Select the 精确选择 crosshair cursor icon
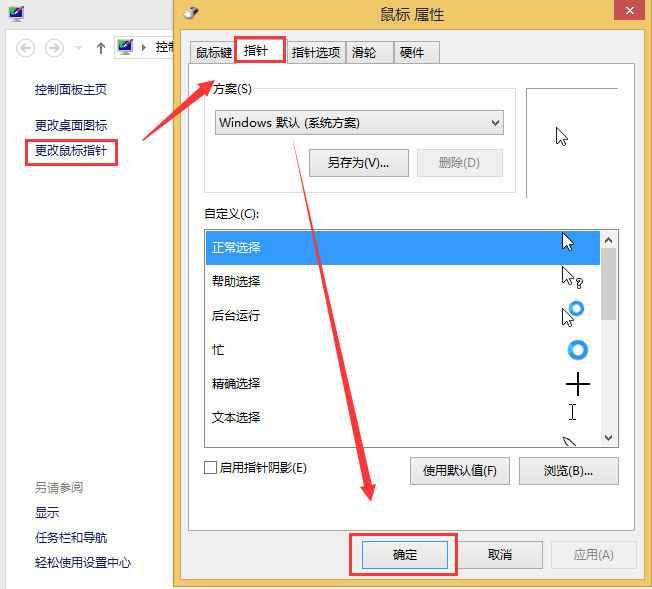 tap(578, 384)
